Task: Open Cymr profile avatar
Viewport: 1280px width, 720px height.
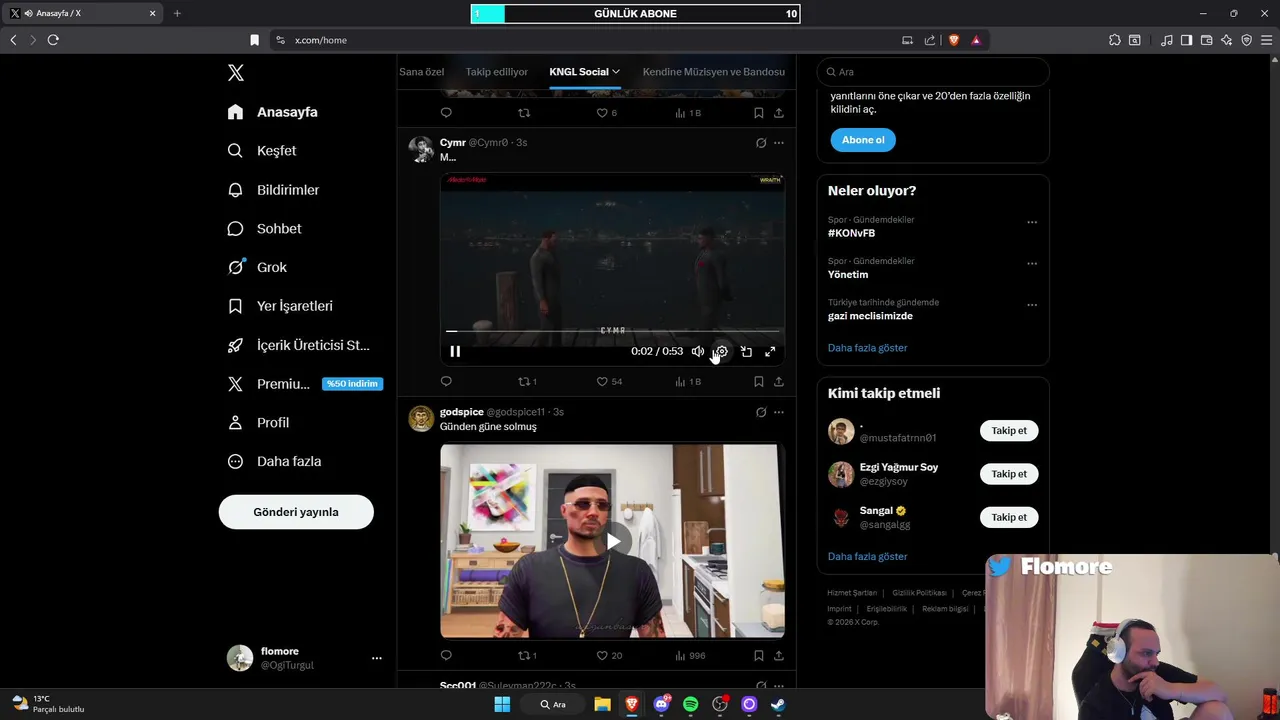Action: click(421, 149)
